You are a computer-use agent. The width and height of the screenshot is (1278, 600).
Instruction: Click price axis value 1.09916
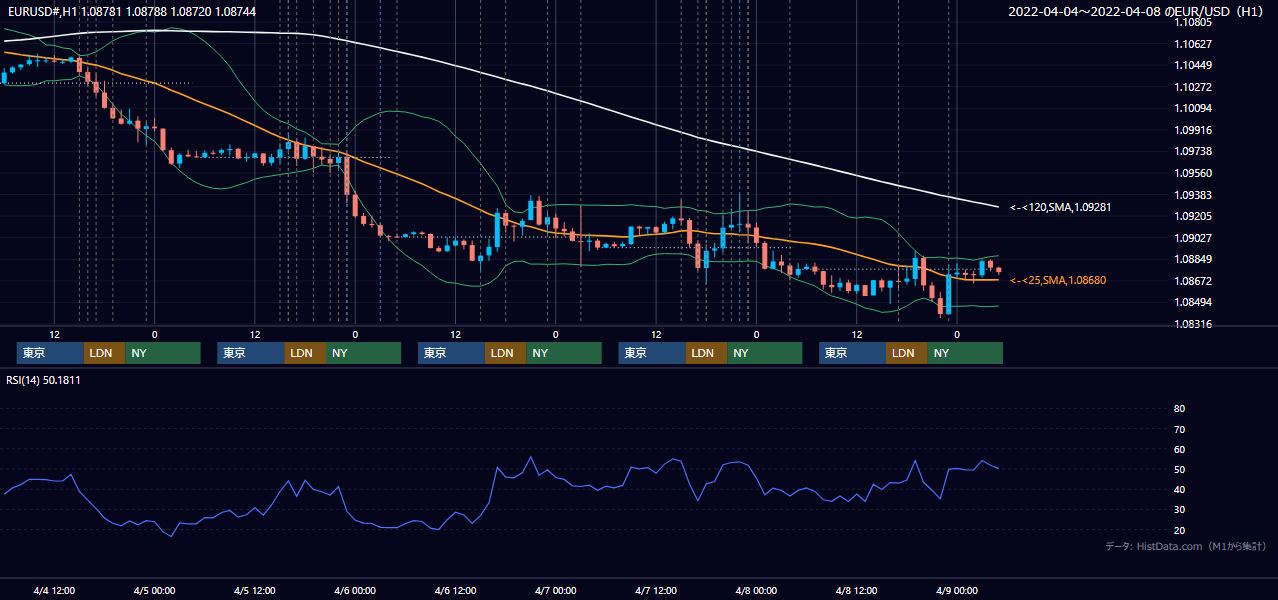tap(1193, 130)
